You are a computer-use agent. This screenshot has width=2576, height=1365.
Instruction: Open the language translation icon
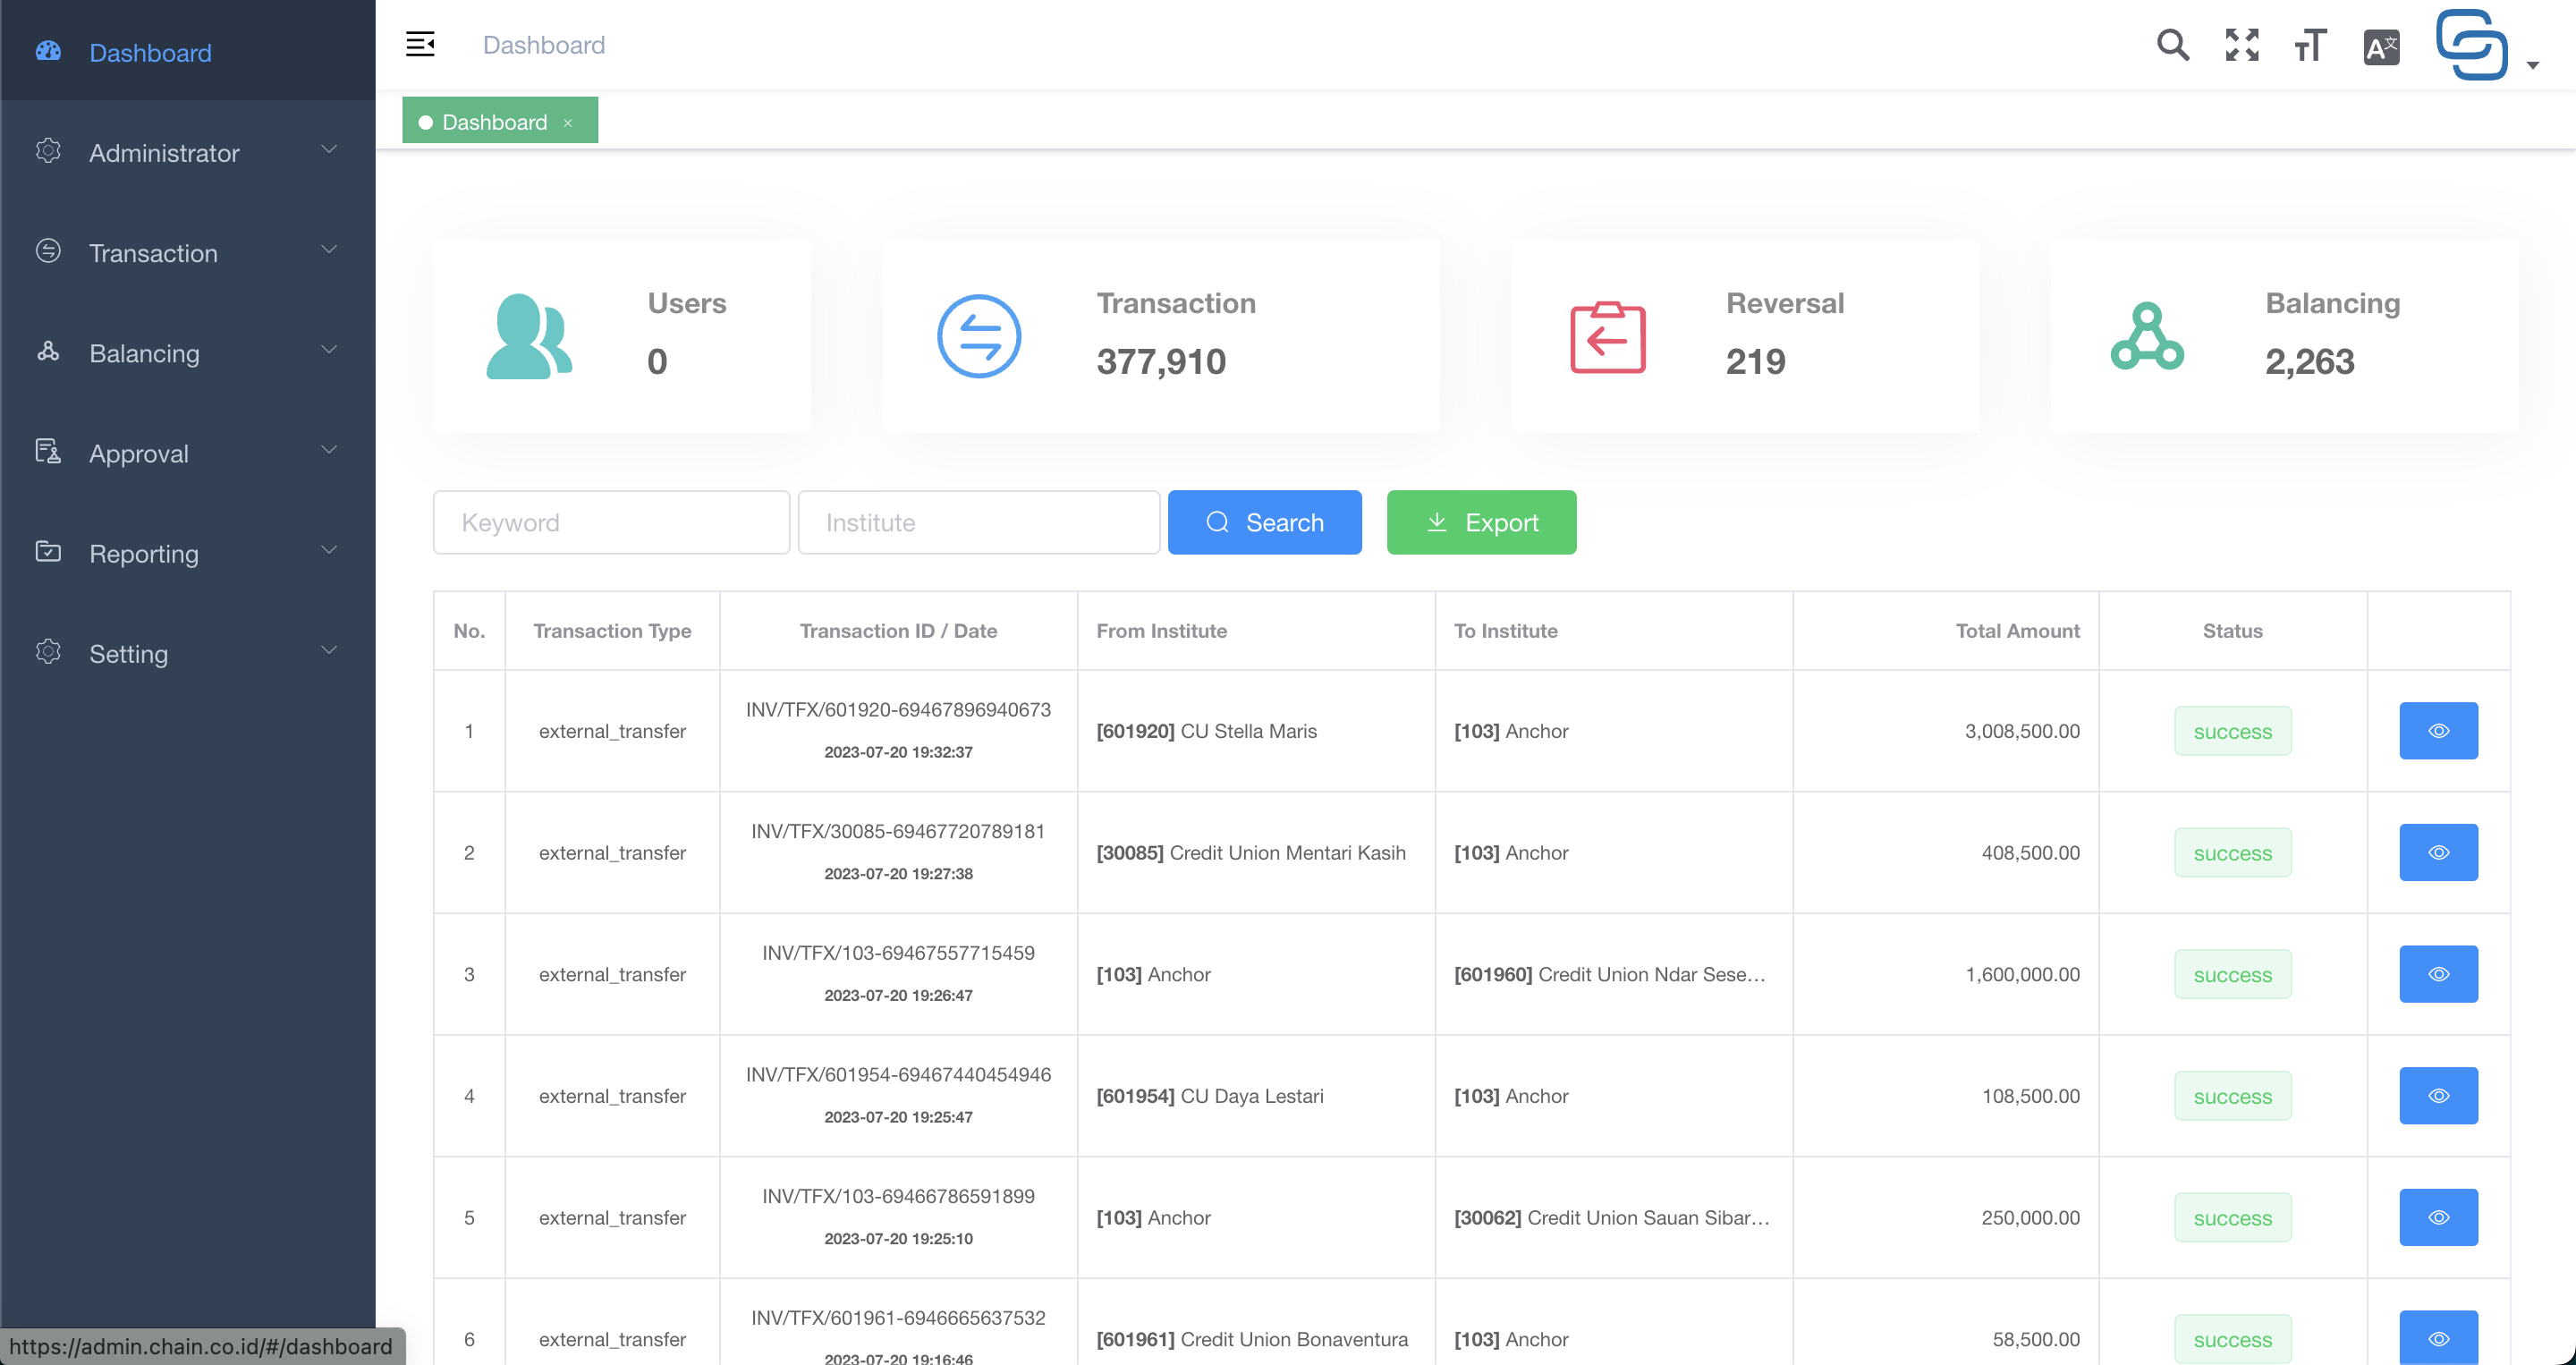tap(2381, 46)
